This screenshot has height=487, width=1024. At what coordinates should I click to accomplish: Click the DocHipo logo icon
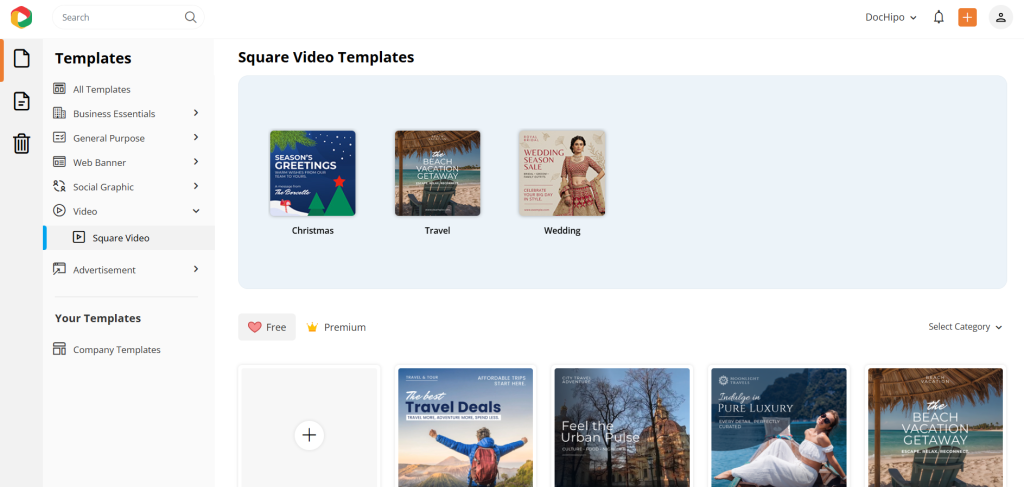pyautogui.click(x=21, y=17)
